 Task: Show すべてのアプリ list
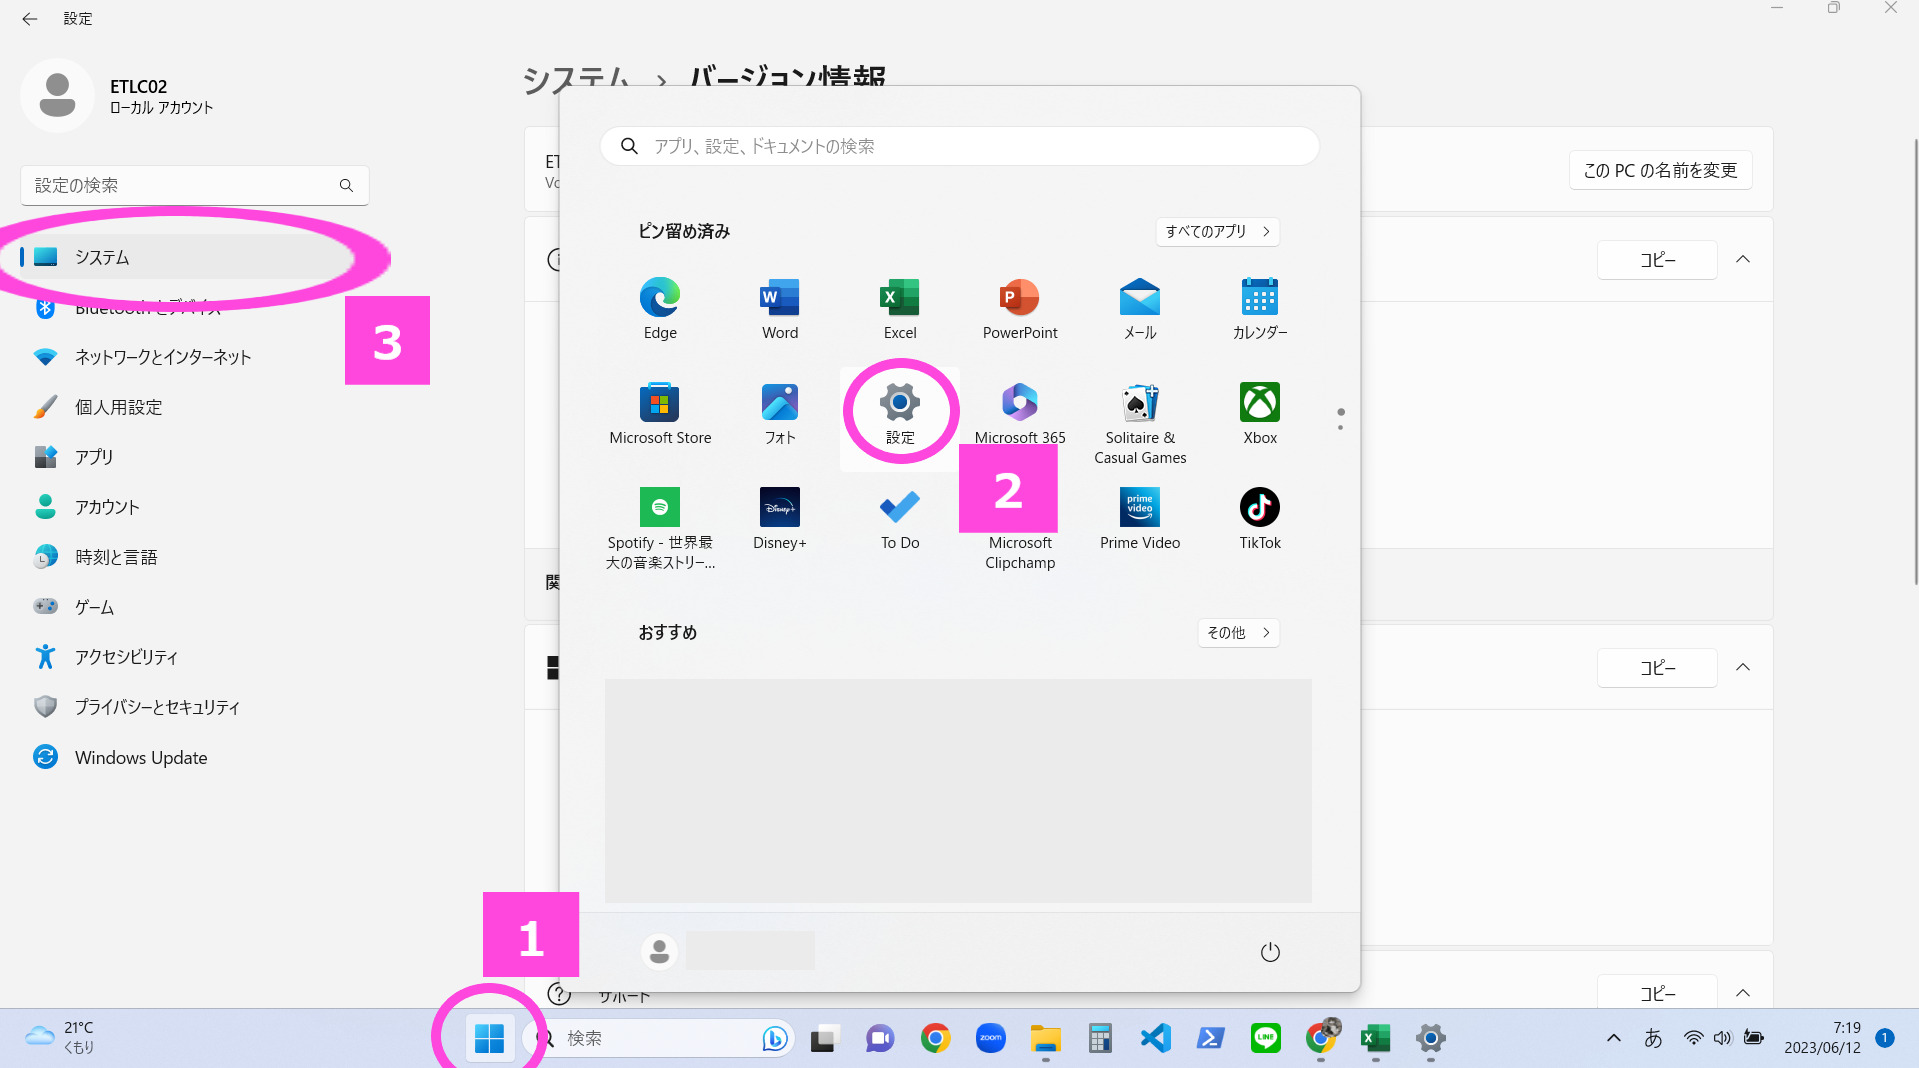[1217, 231]
